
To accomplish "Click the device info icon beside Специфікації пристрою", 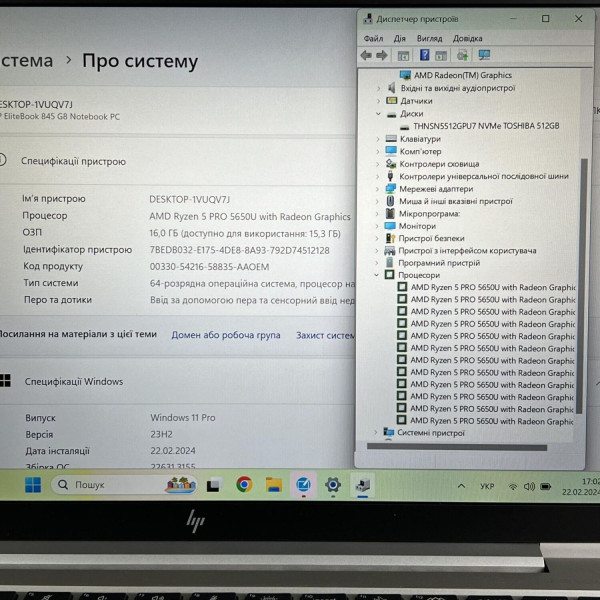I will click(2, 160).
